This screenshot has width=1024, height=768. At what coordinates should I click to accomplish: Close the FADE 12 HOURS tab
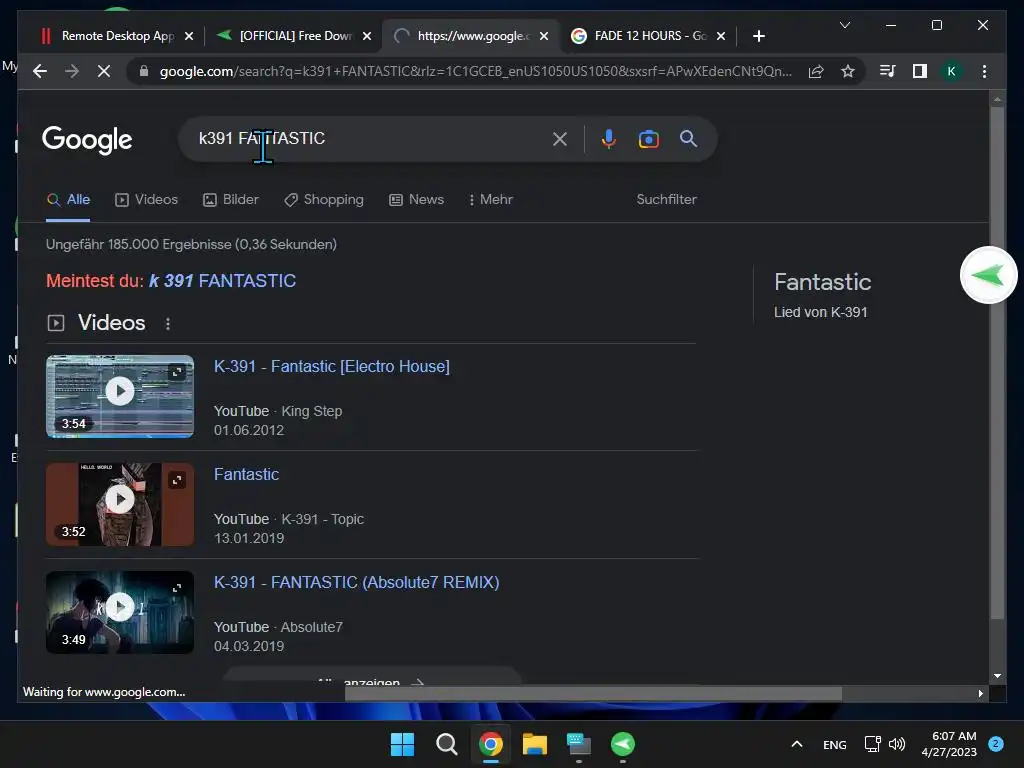click(x=721, y=36)
